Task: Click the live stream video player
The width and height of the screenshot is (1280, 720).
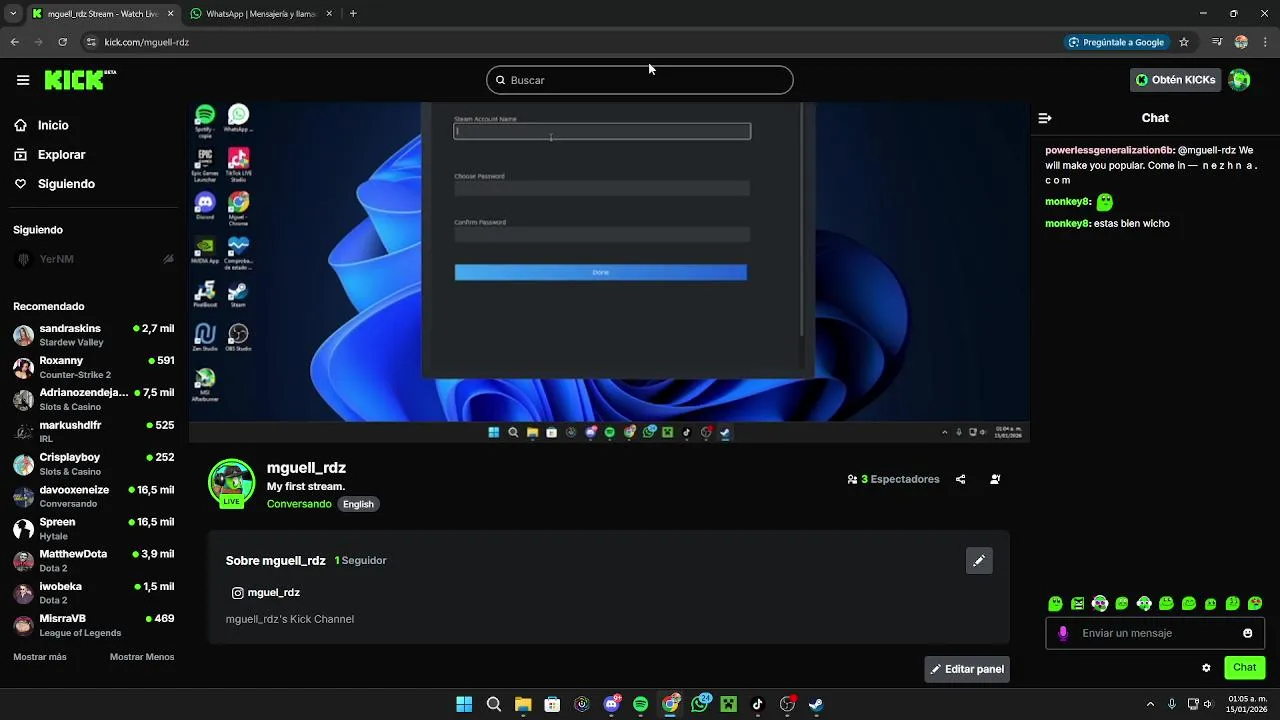Action: tap(609, 271)
